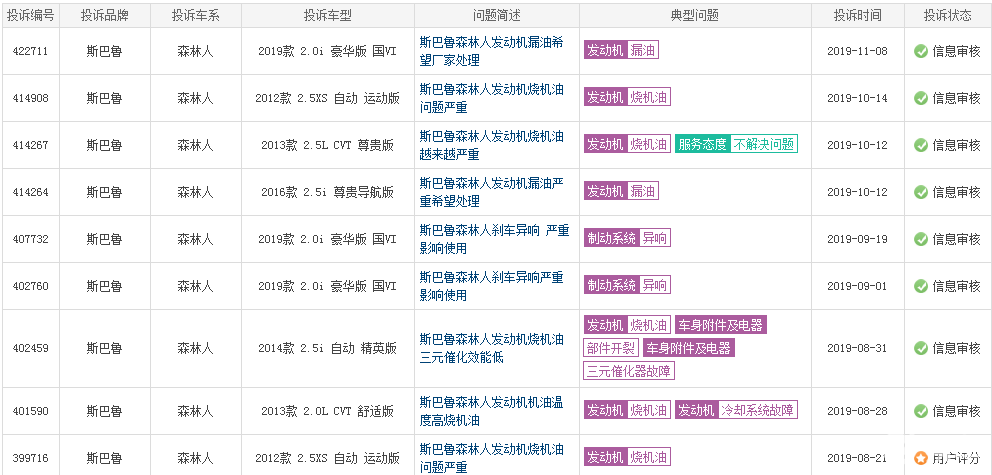This screenshot has height=475, width=992.
Task: Click the 发动机 烧机油 tag in row 401590
Action: 627,410
